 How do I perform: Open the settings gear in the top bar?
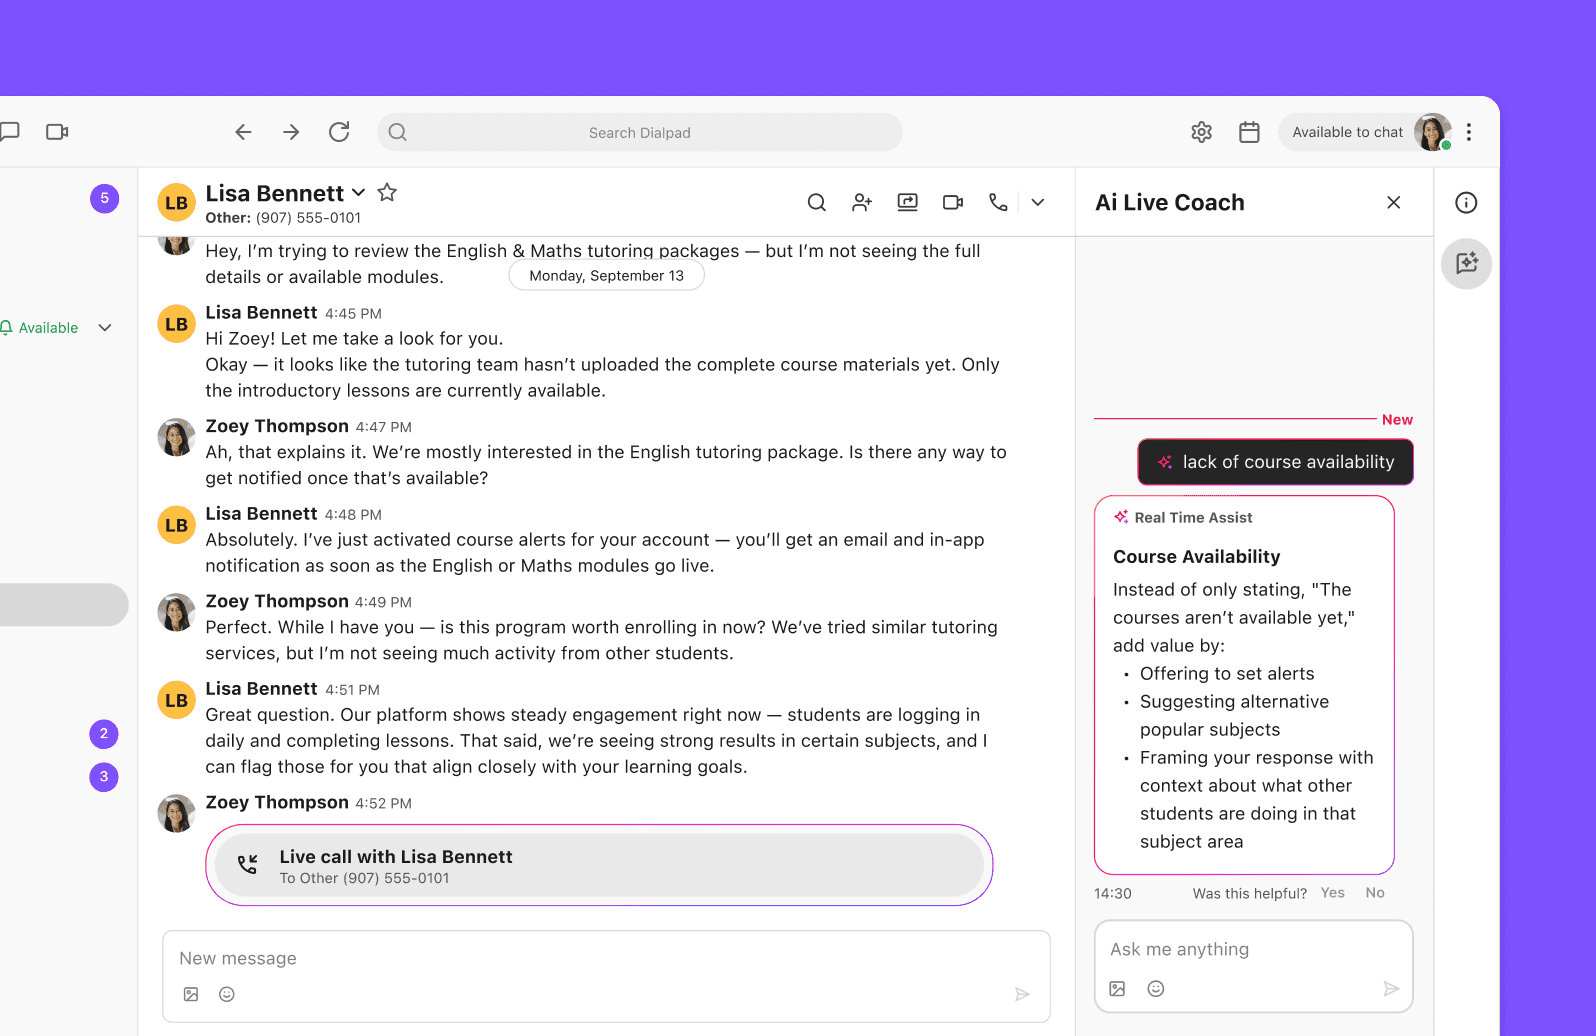pyautogui.click(x=1201, y=132)
